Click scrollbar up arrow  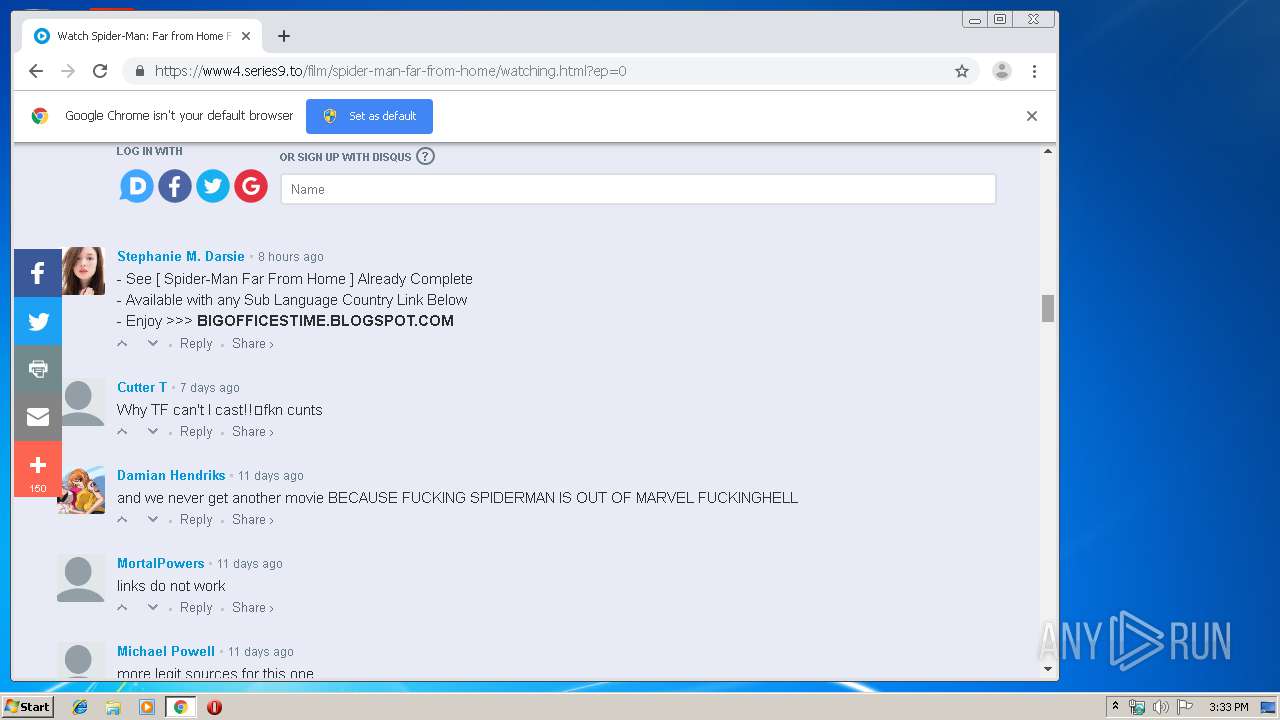(1048, 151)
